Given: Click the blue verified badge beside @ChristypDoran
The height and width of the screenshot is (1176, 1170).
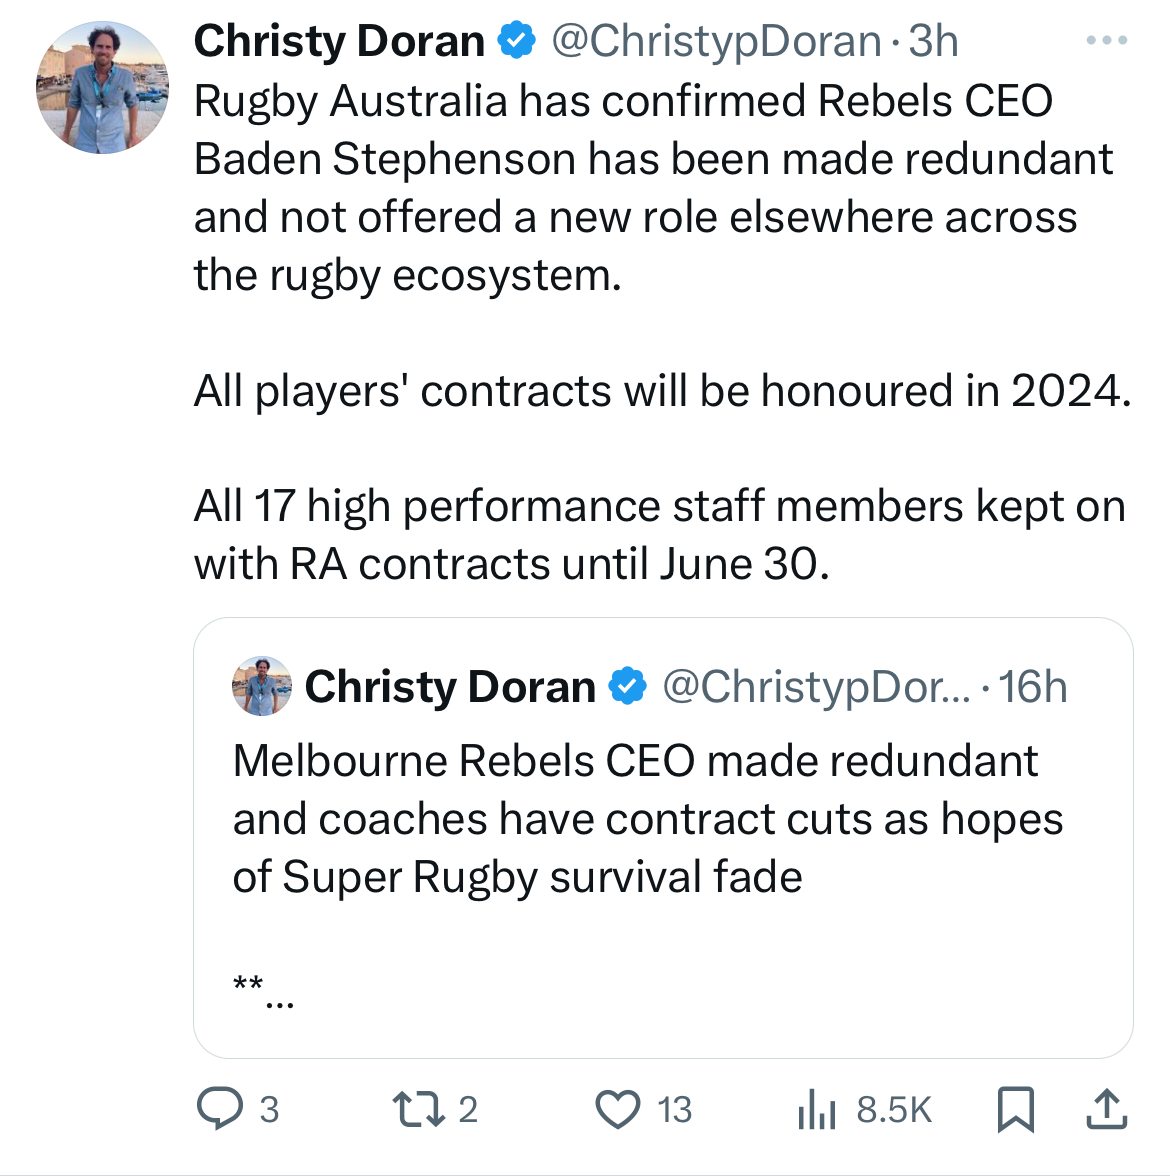Looking at the screenshot, I should point(517,41).
